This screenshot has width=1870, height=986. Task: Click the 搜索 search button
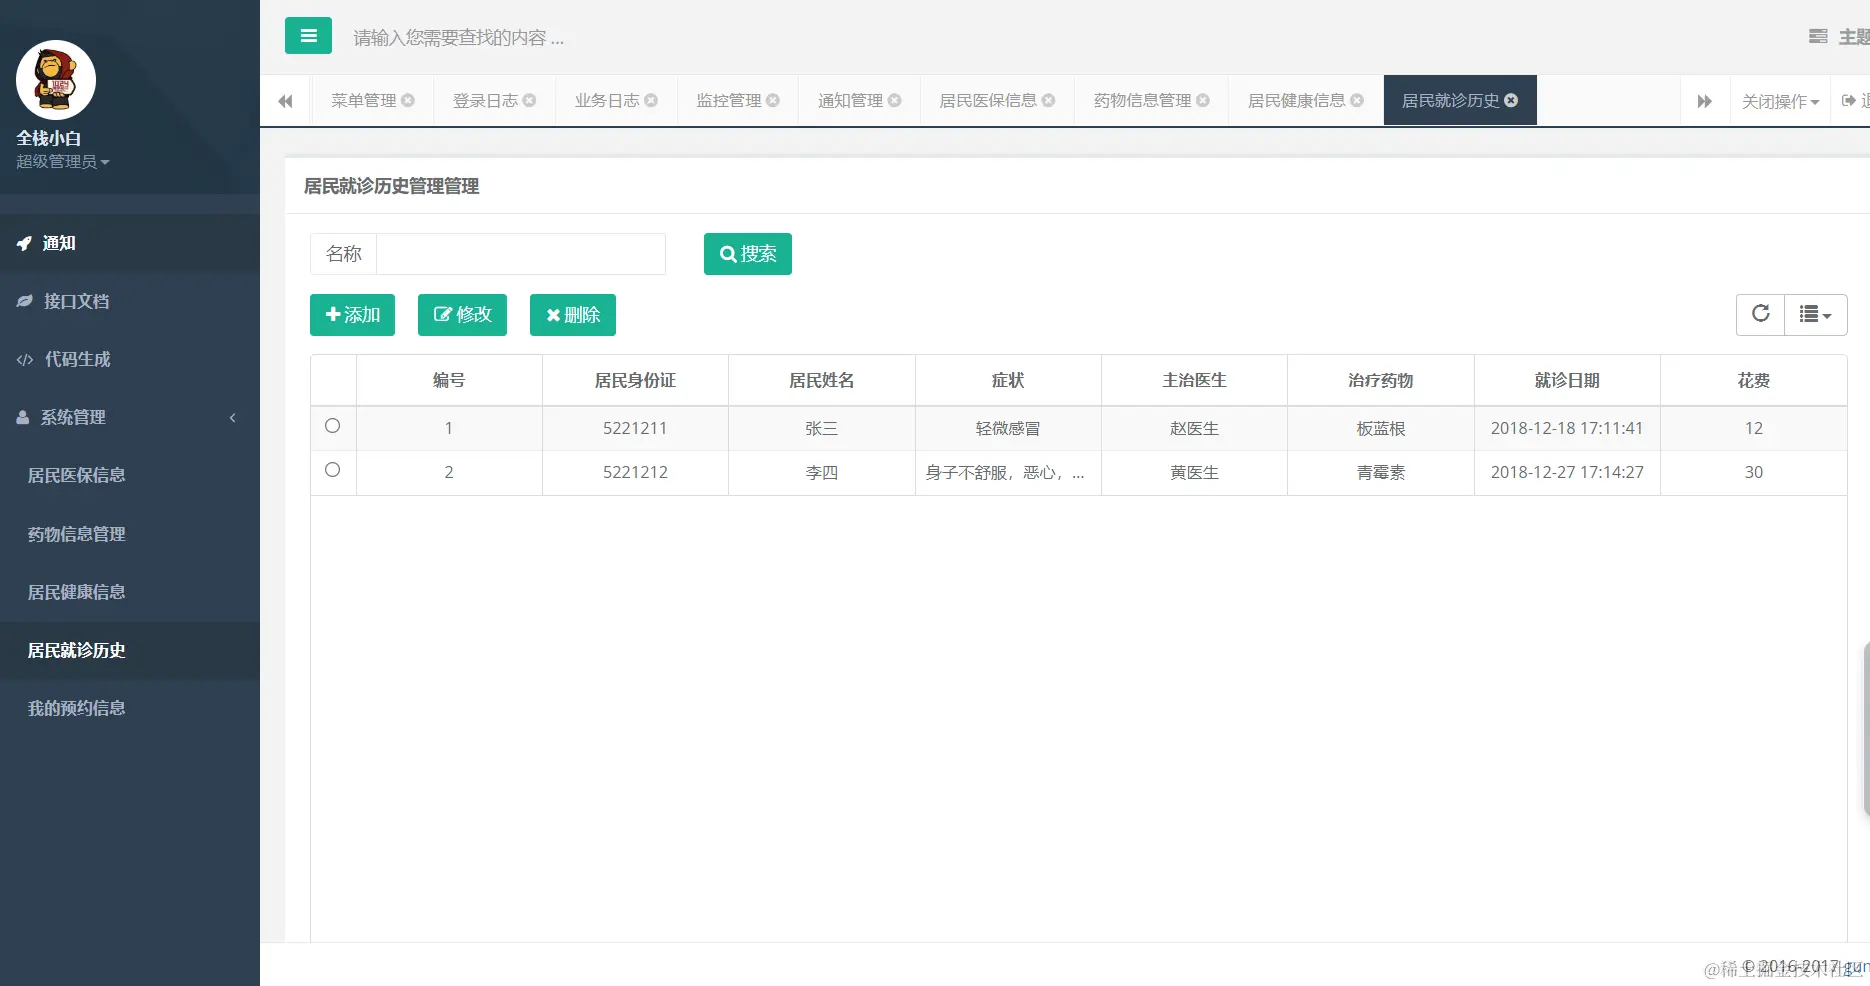tap(748, 254)
